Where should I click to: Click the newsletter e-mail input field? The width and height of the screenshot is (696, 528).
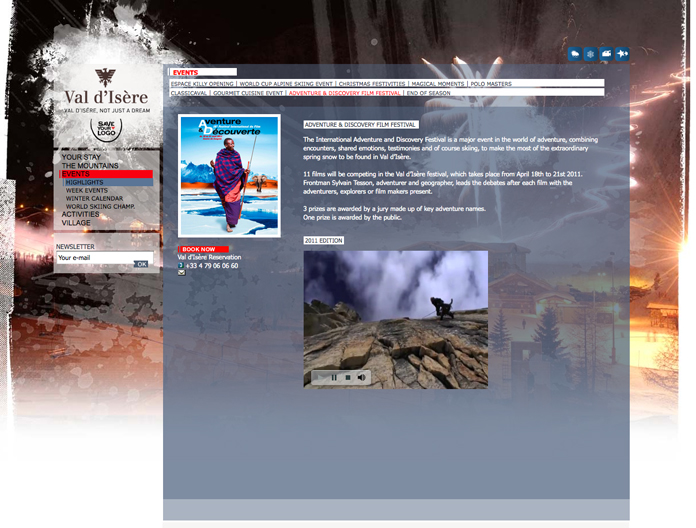pyautogui.click(x=94, y=258)
